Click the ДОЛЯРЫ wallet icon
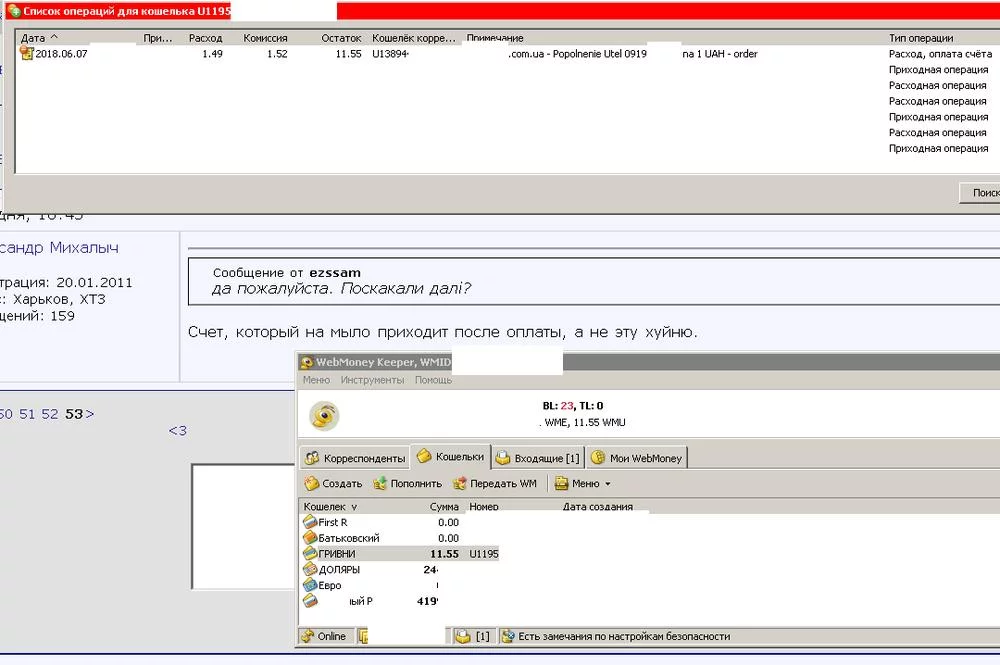Image resolution: width=1000 pixels, height=665 pixels. click(310, 570)
